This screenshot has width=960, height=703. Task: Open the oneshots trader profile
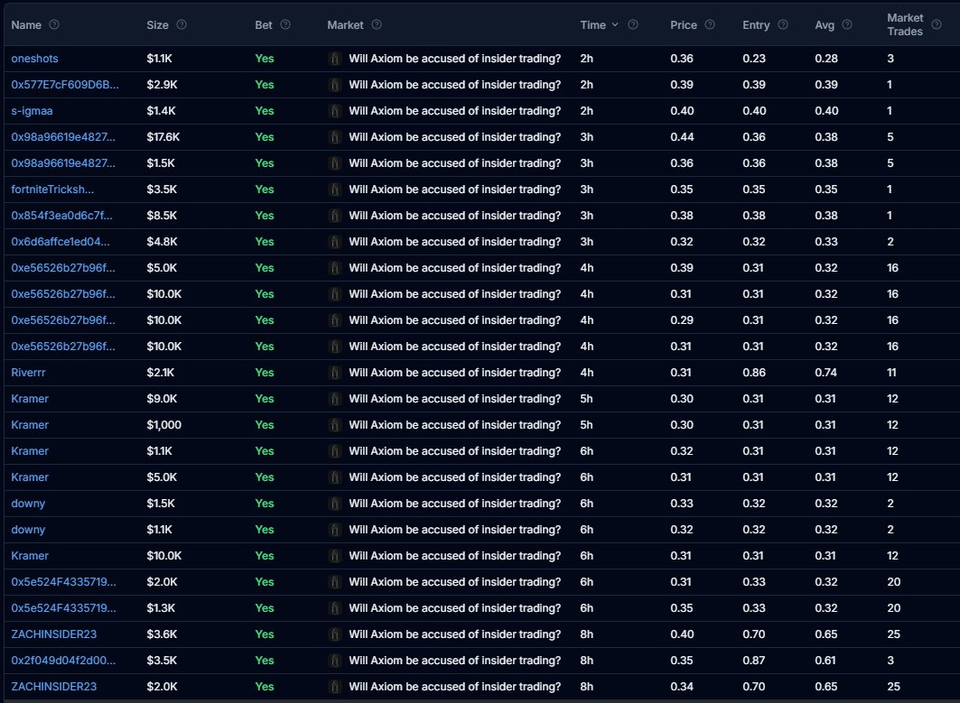(x=34, y=59)
